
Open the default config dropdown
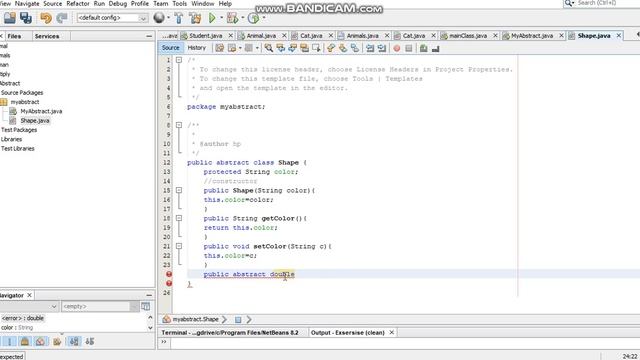click(x=112, y=18)
